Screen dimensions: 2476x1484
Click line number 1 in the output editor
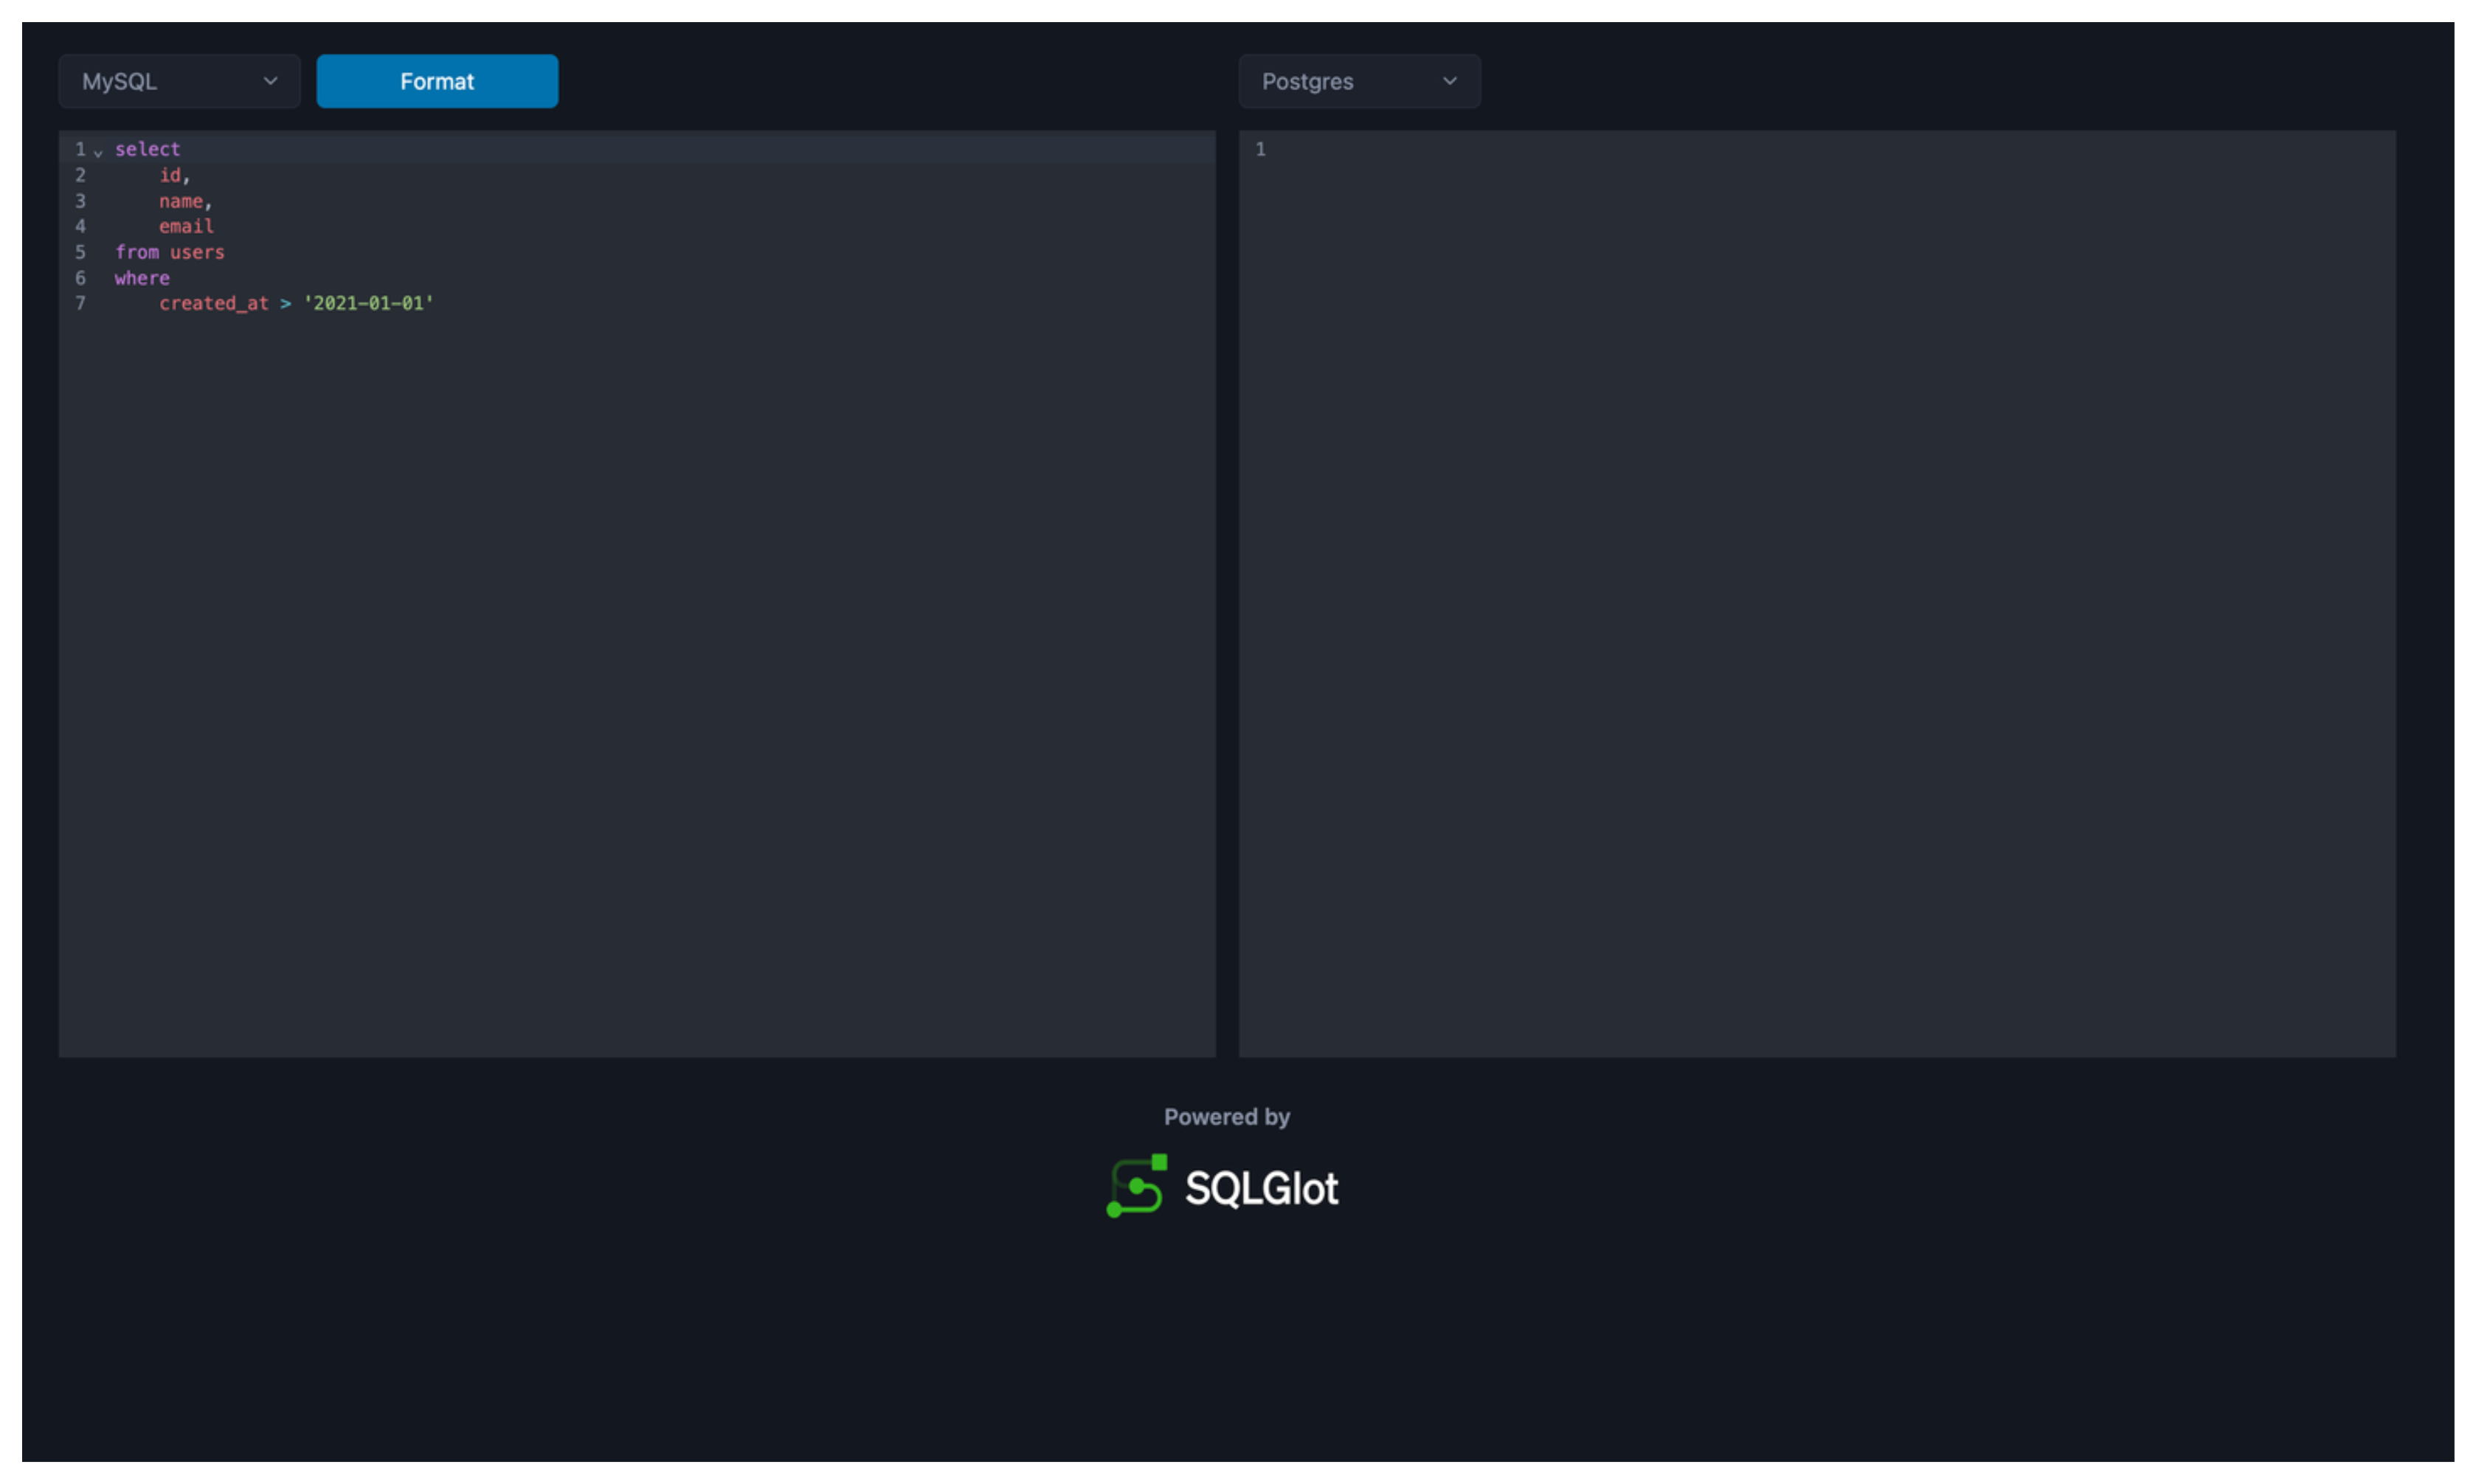1260,149
